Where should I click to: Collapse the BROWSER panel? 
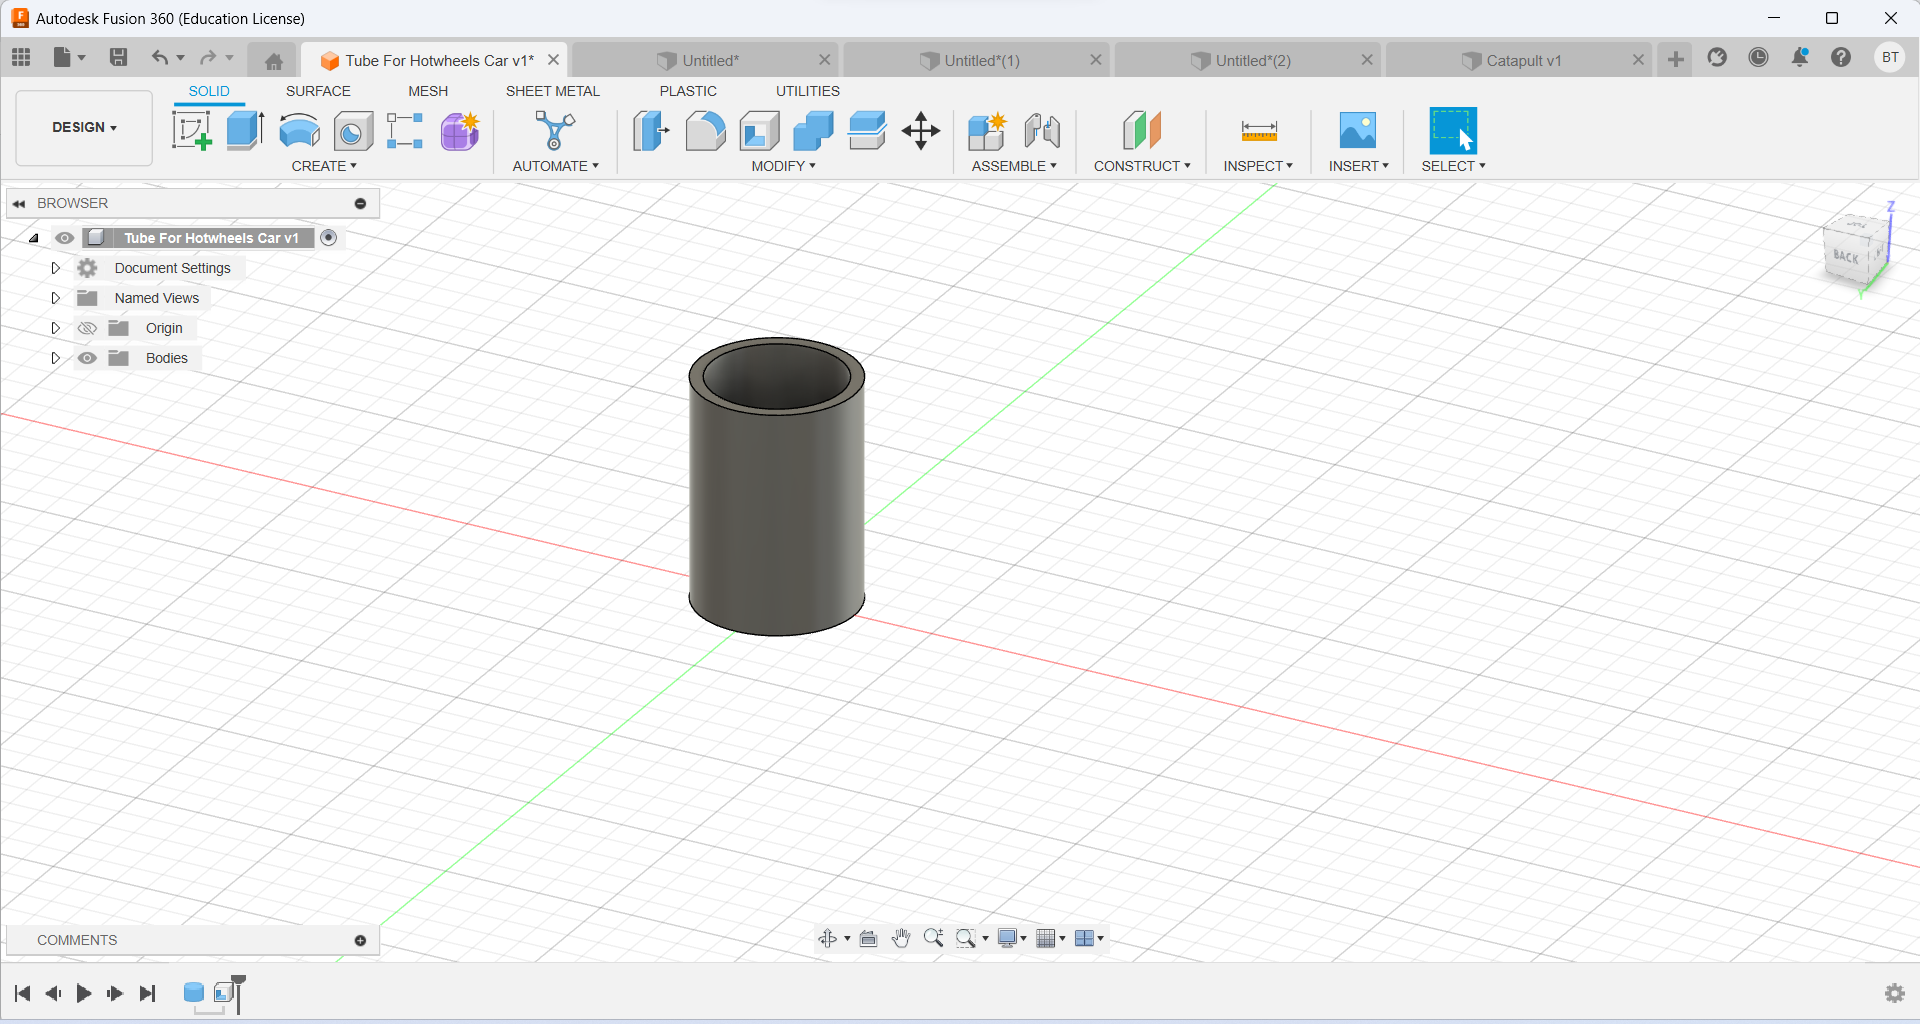coord(19,203)
